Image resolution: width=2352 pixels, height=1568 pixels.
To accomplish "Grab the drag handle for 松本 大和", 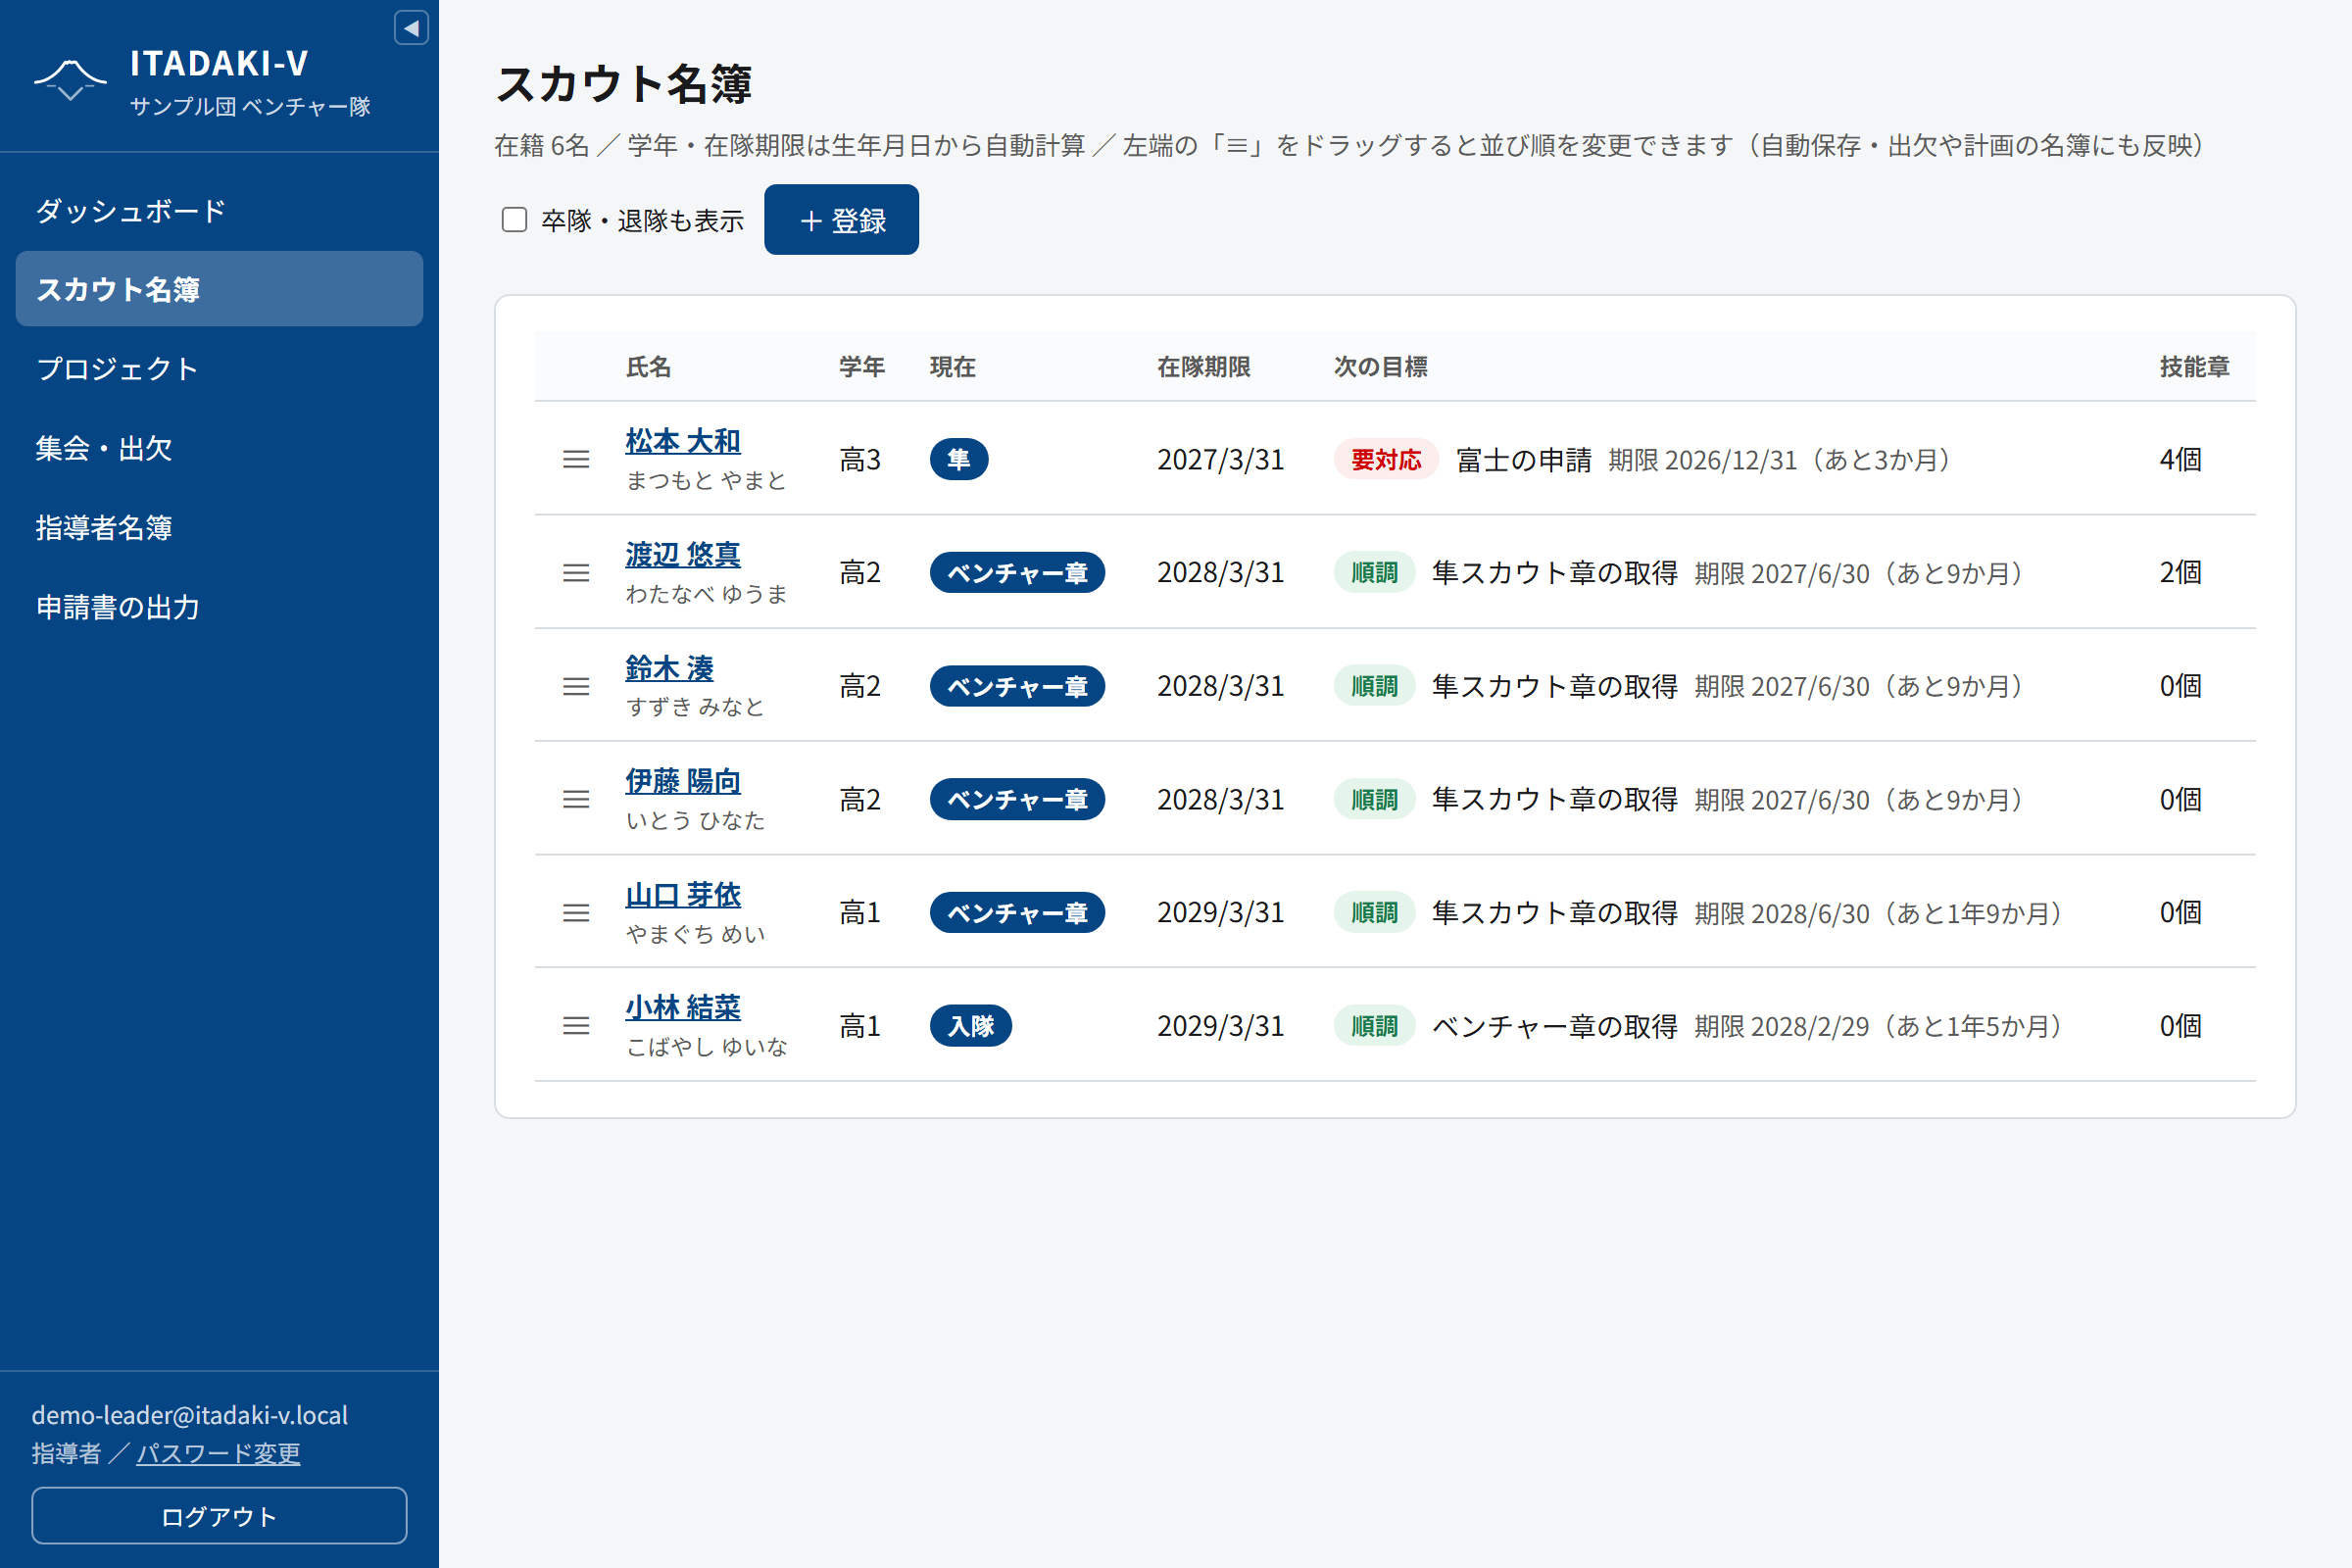I will point(576,459).
